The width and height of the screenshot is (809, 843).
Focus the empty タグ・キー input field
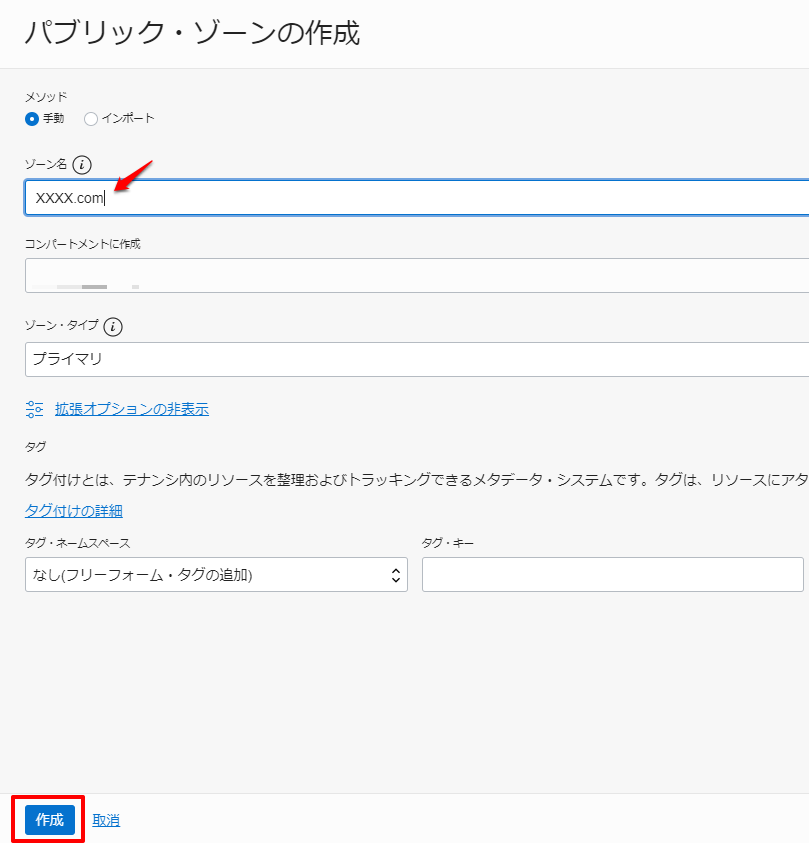click(612, 574)
